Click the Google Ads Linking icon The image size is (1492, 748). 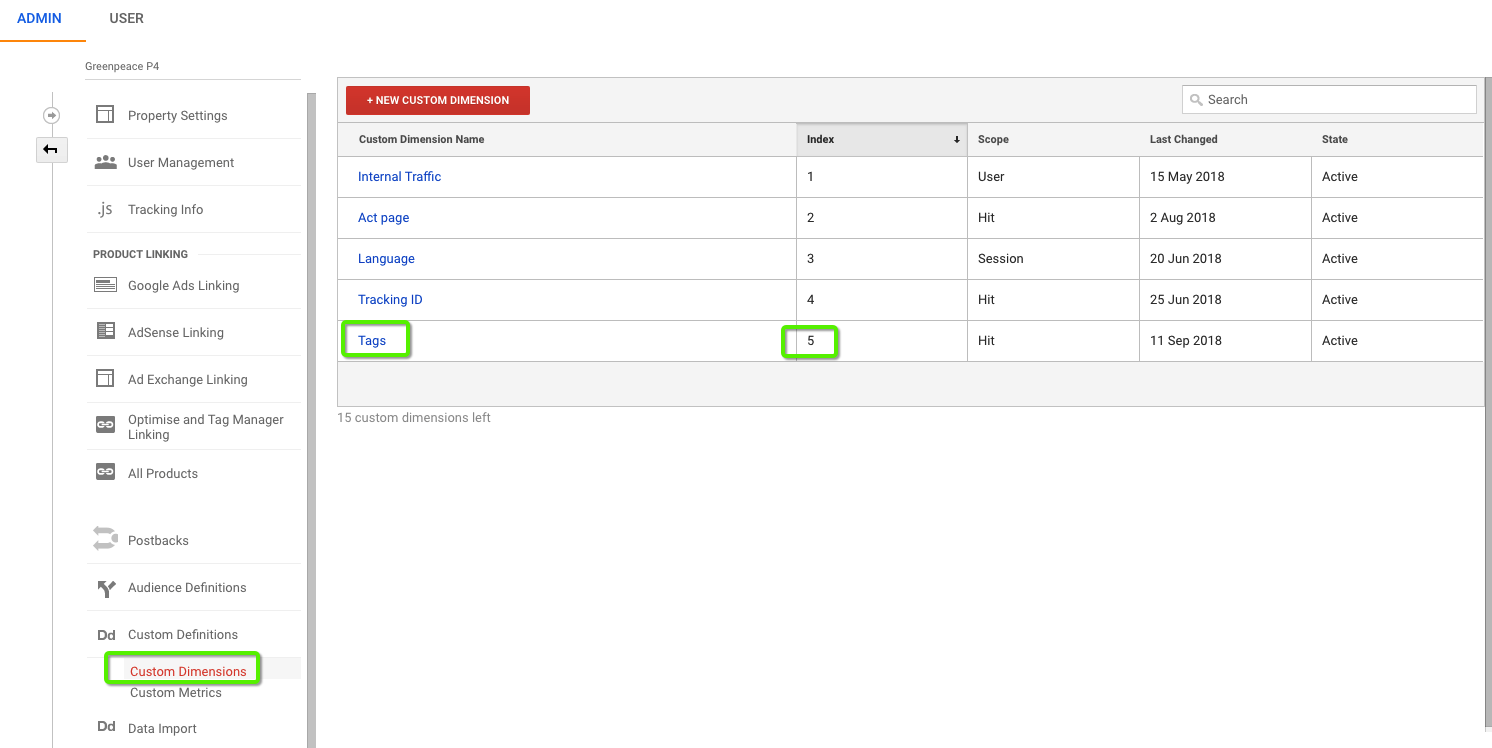pyautogui.click(x=105, y=285)
